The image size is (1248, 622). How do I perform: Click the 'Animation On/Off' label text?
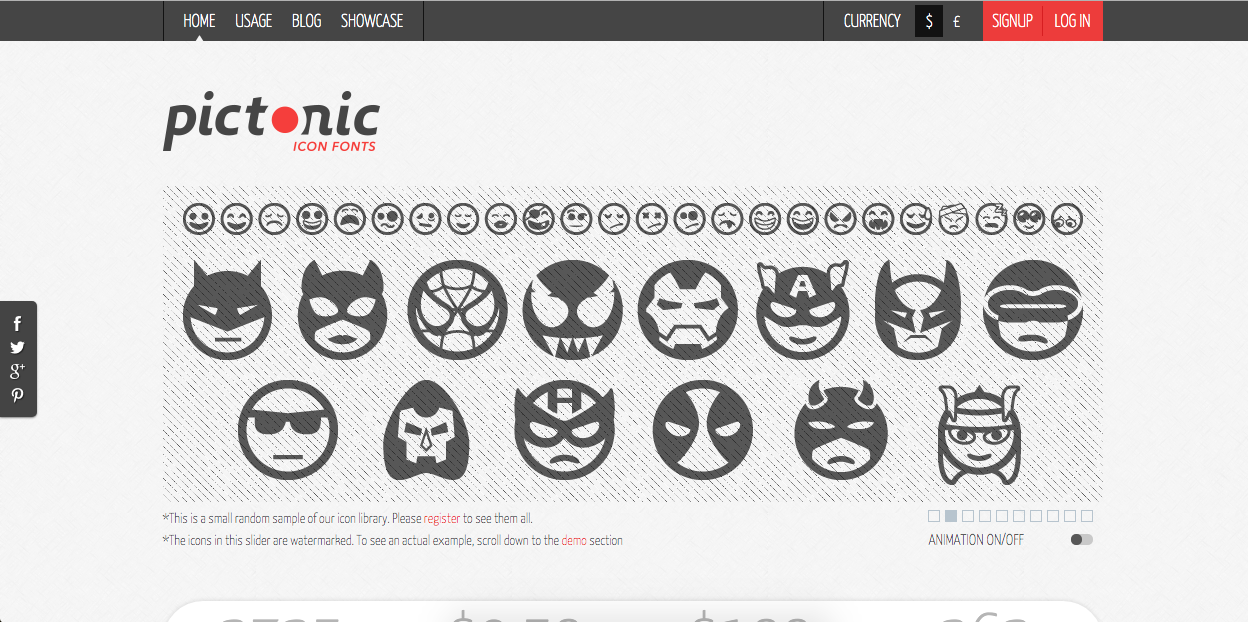click(976, 540)
